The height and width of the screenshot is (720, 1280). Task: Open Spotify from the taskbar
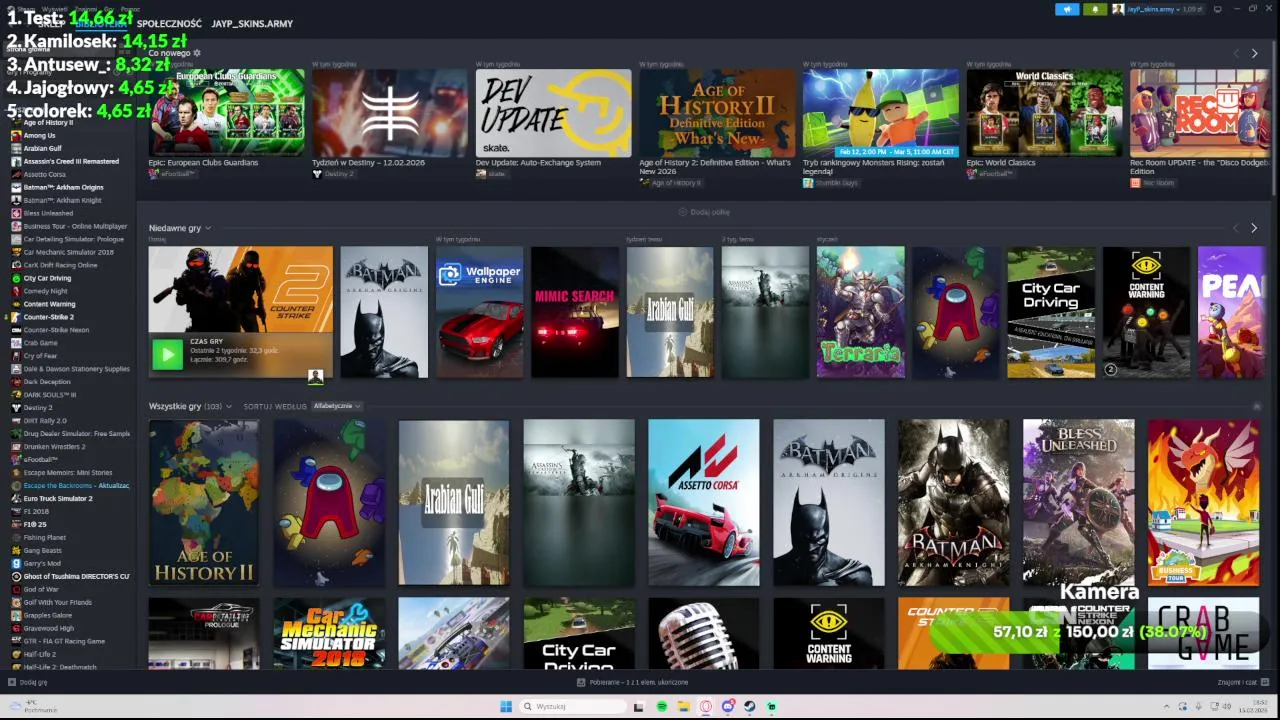click(662, 707)
